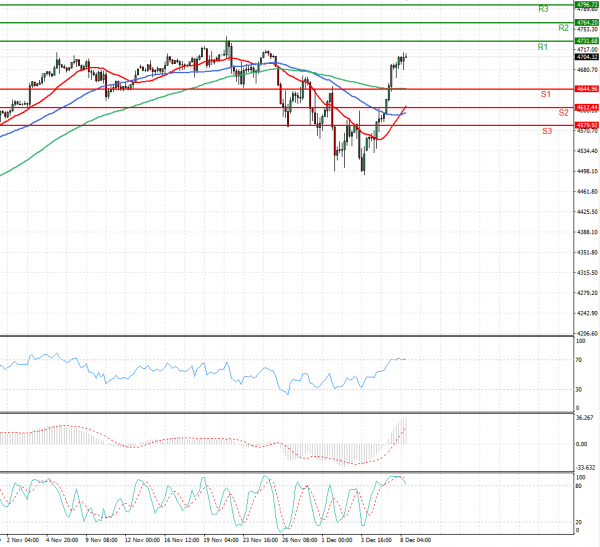
Task: Click the stochastic 20 level label
Action: tap(579, 523)
